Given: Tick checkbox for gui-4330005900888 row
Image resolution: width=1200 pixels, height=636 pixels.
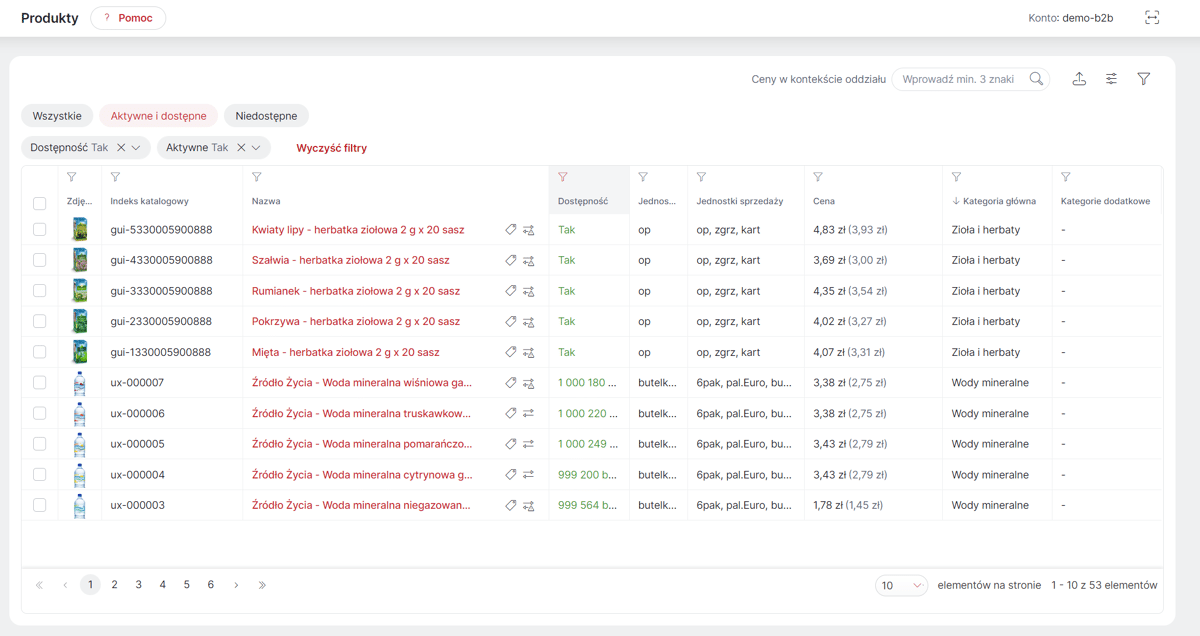Looking at the screenshot, I should (x=40, y=260).
